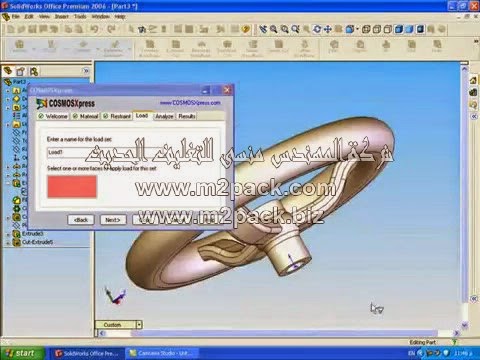Open the Window menu

(101, 16)
